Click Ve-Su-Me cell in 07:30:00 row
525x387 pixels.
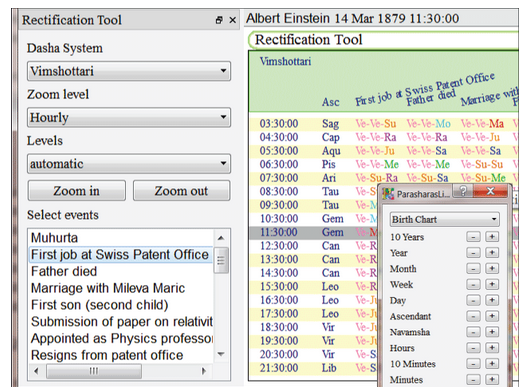[483, 178]
